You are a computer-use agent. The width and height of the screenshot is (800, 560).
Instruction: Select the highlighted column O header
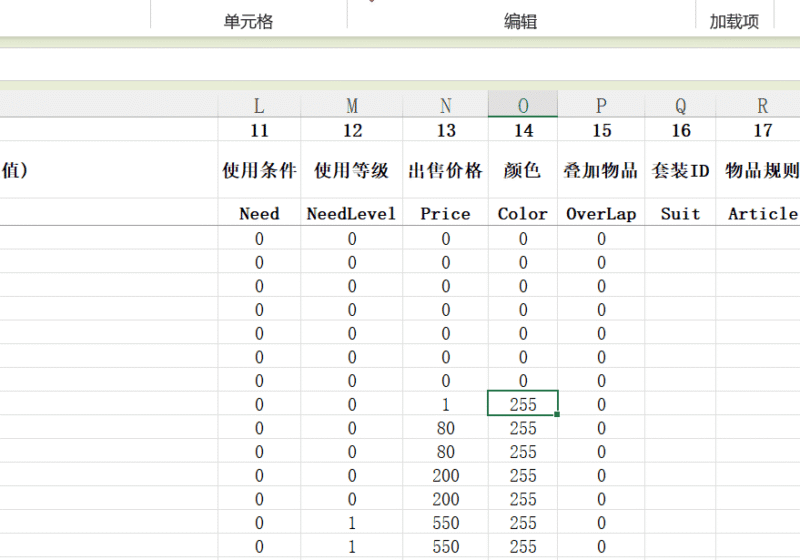(x=523, y=105)
